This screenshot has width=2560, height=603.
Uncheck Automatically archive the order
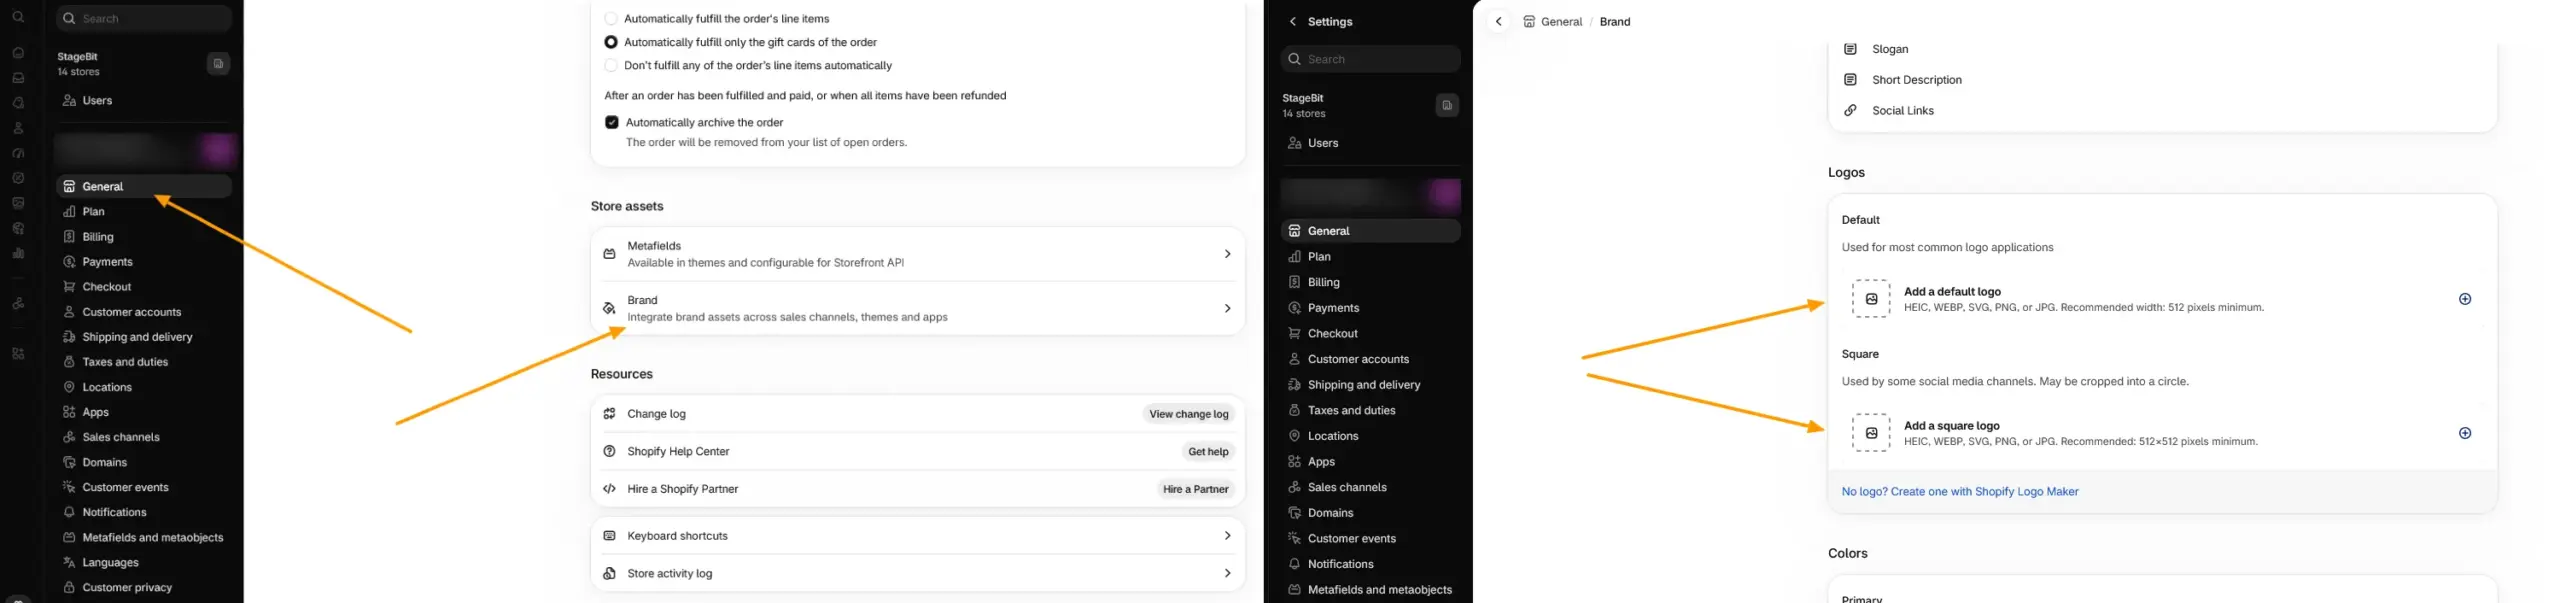tap(612, 122)
